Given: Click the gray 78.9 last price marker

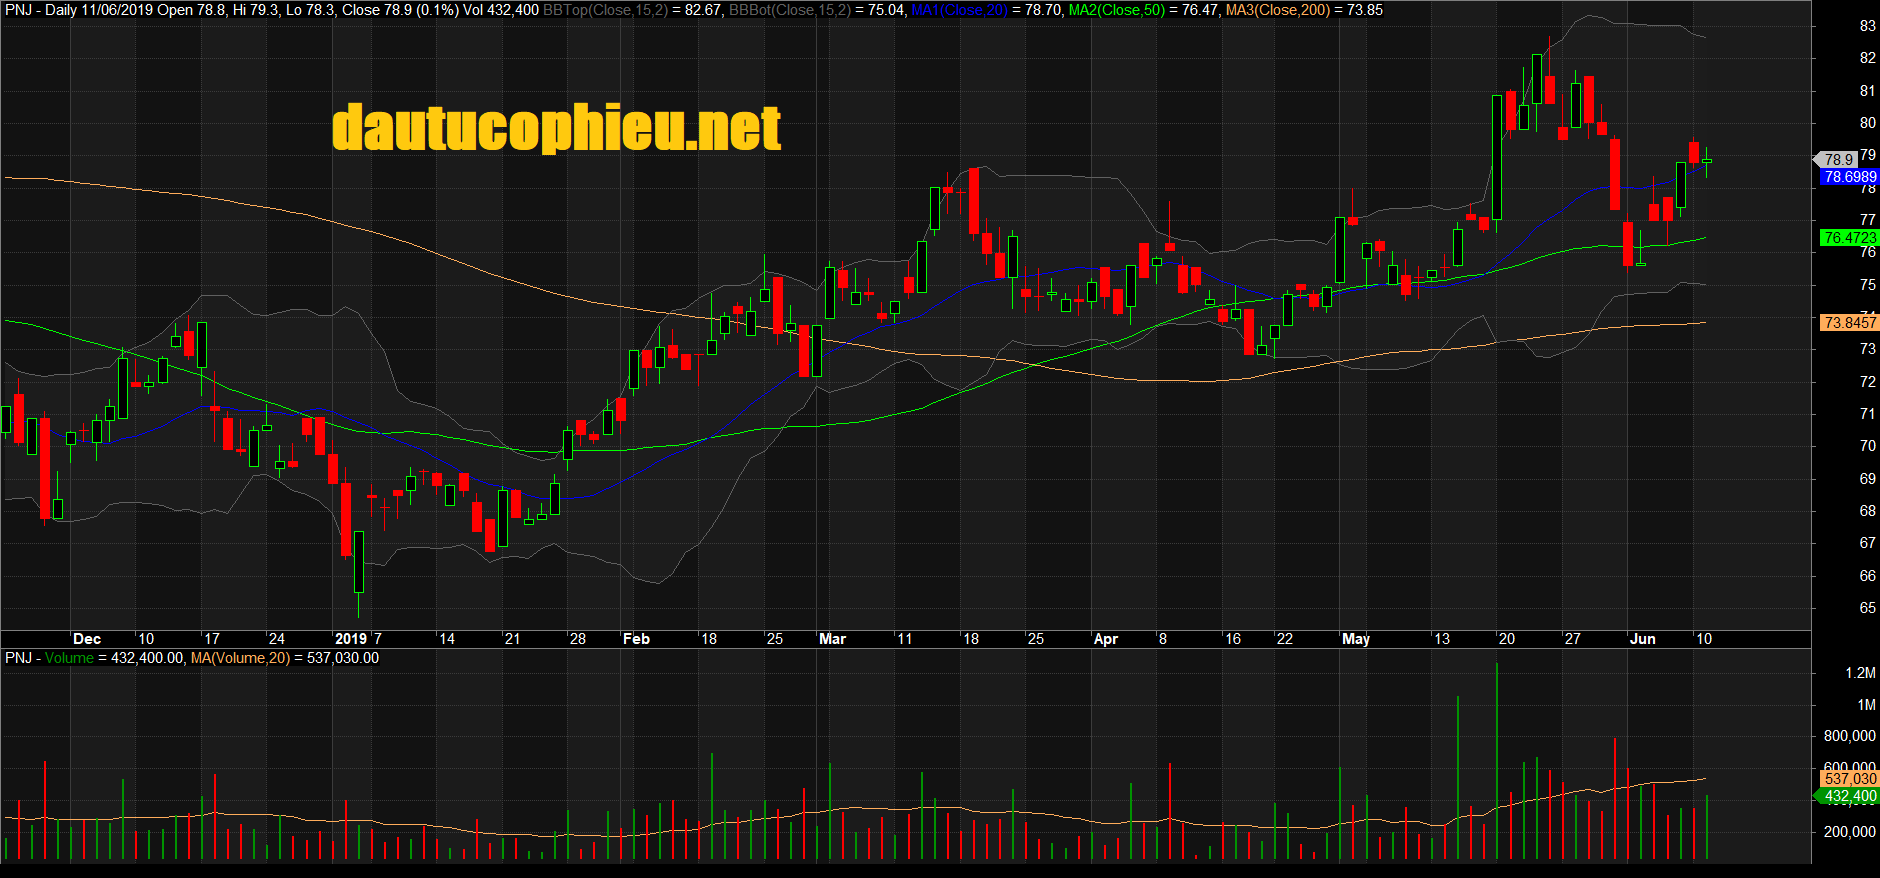Looking at the screenshot, I should (1838, 160).
